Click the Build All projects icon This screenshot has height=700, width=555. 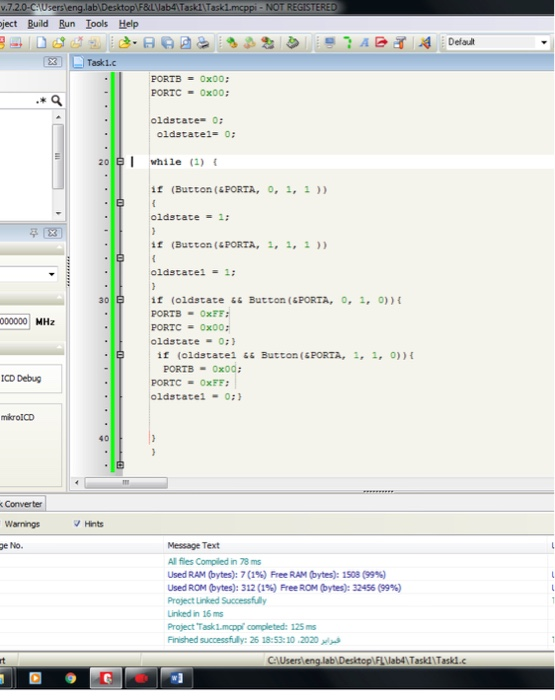click(250, 42)
